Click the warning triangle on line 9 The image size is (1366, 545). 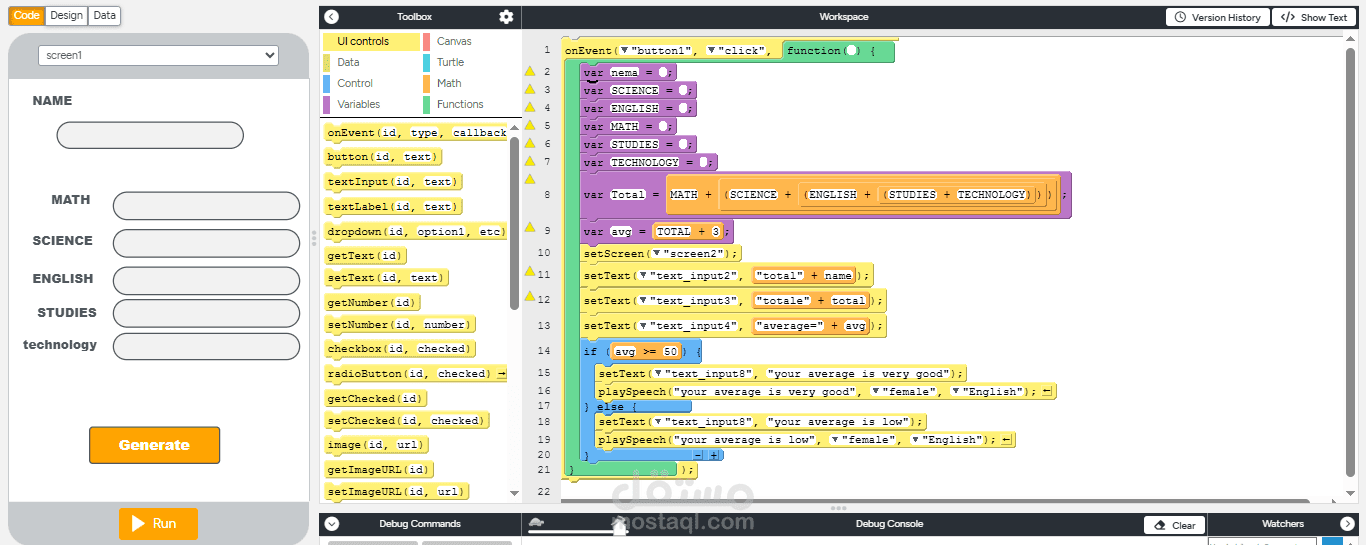coord(531,228)
